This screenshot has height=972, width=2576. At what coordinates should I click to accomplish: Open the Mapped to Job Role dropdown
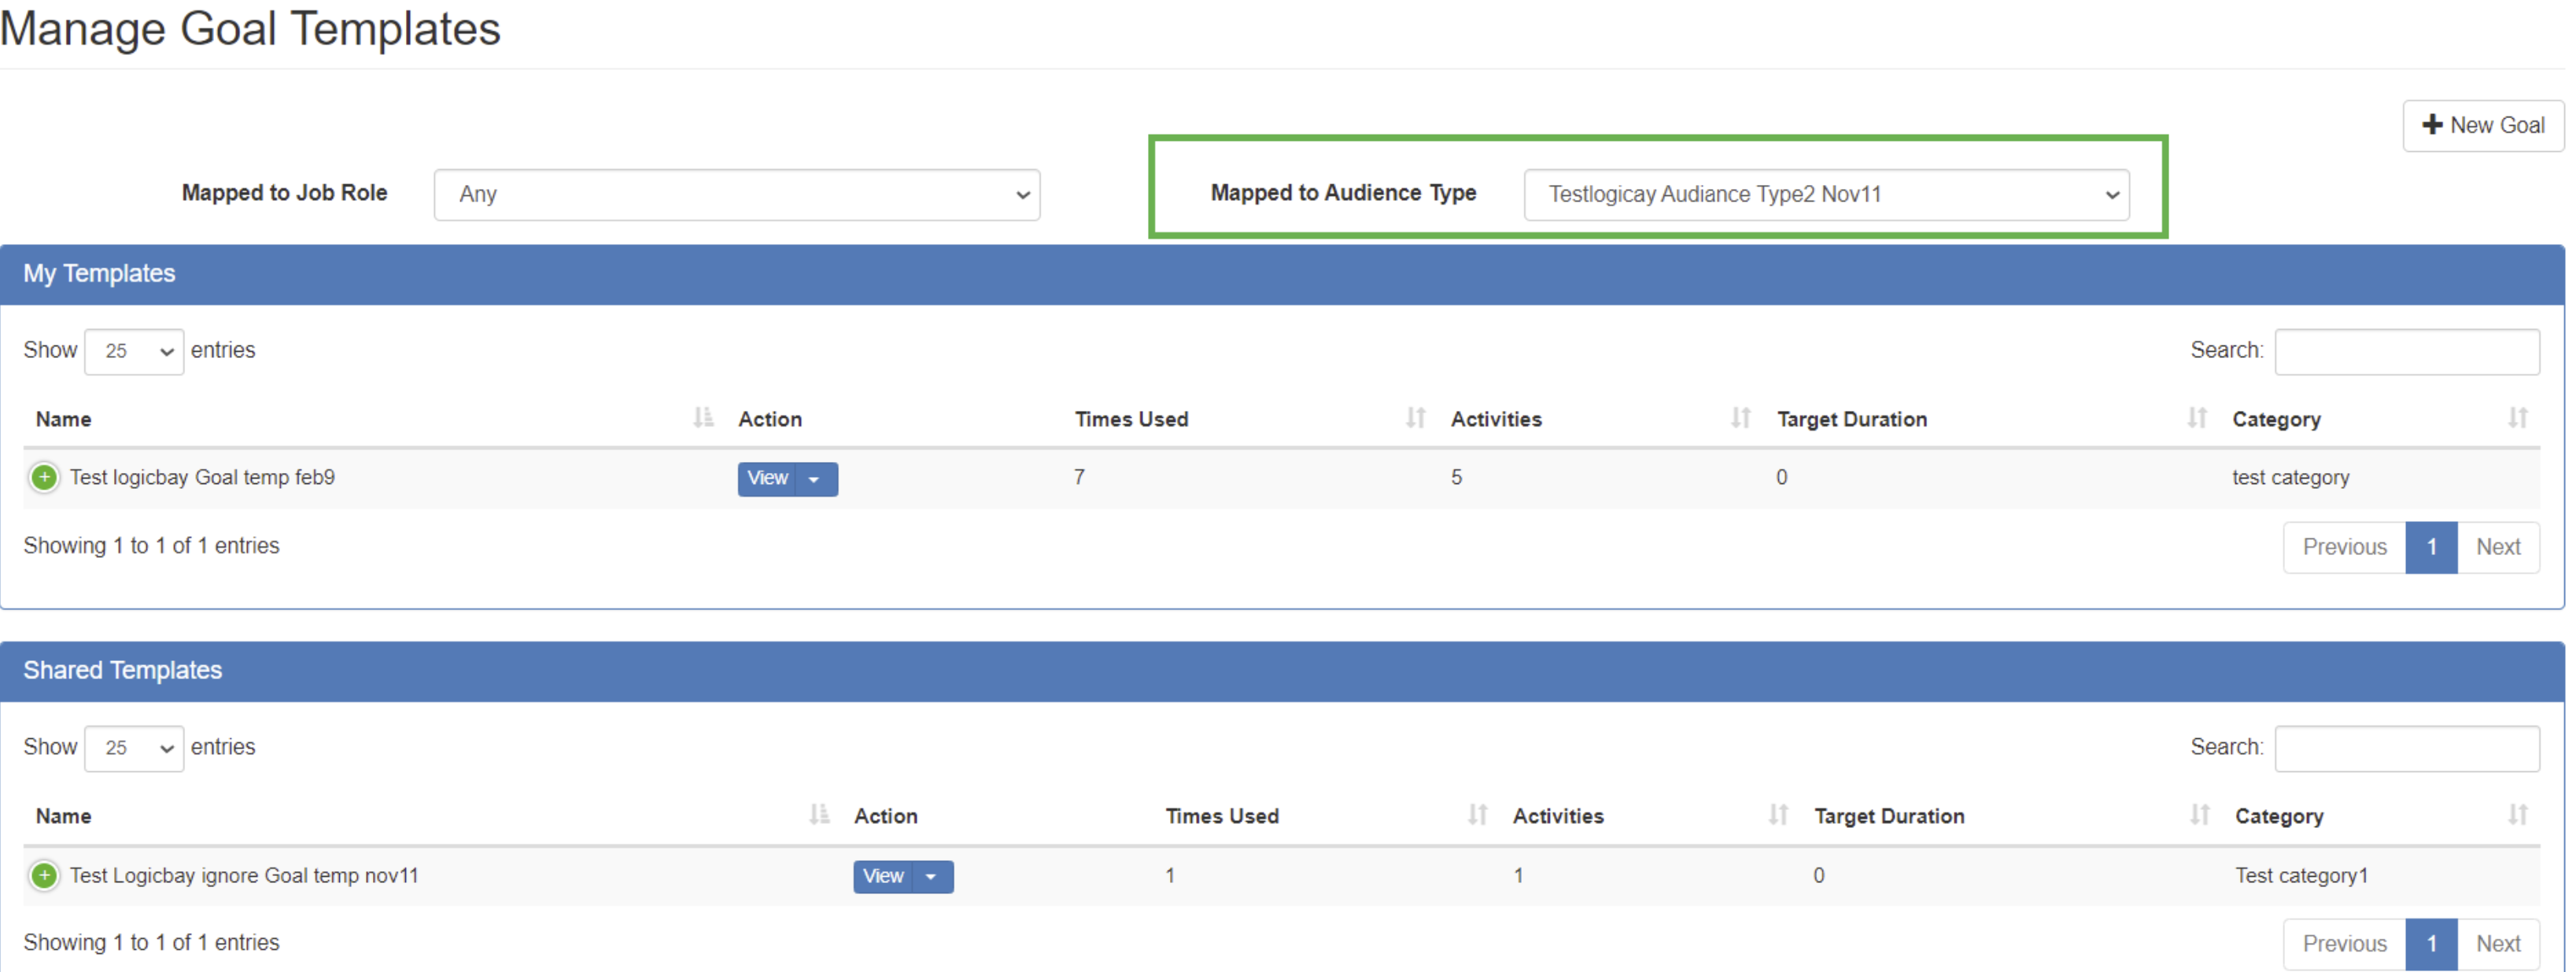[x=737, y=194]
